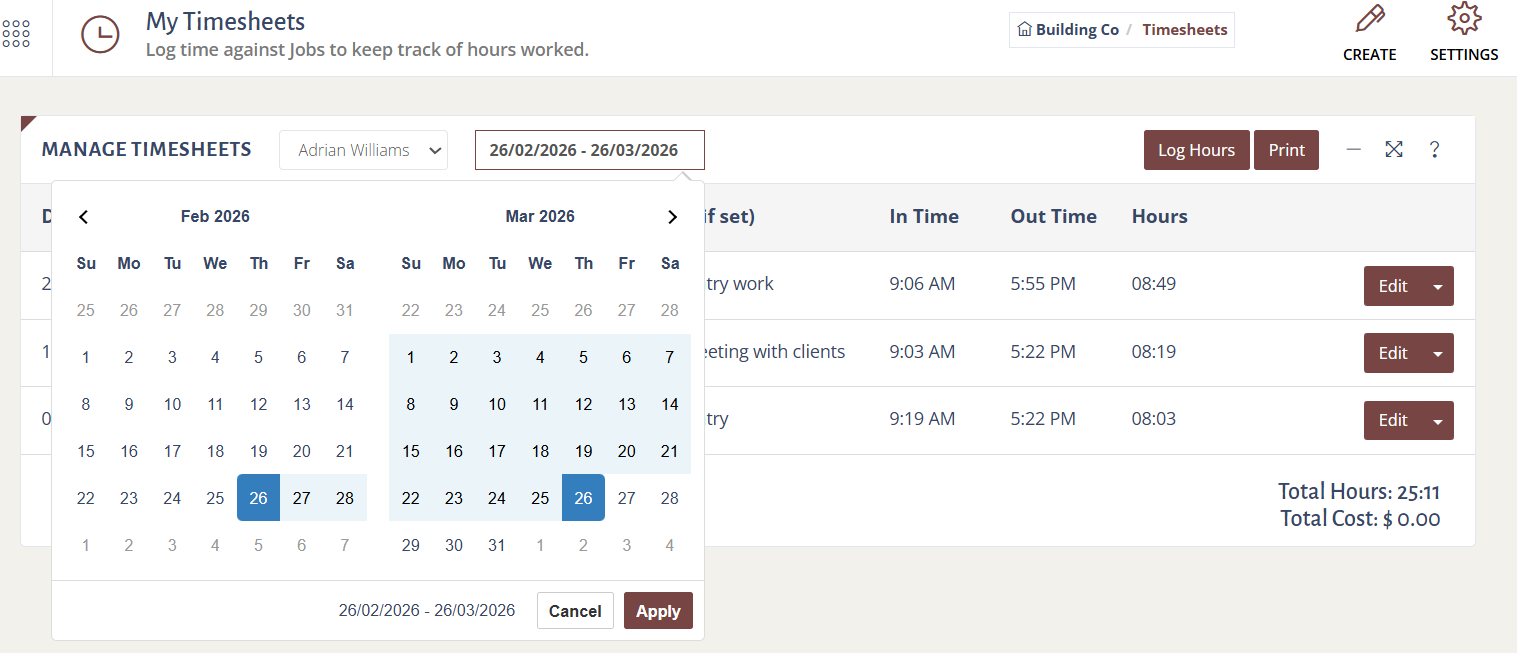Click the My Timesheets clock icon

100,35
